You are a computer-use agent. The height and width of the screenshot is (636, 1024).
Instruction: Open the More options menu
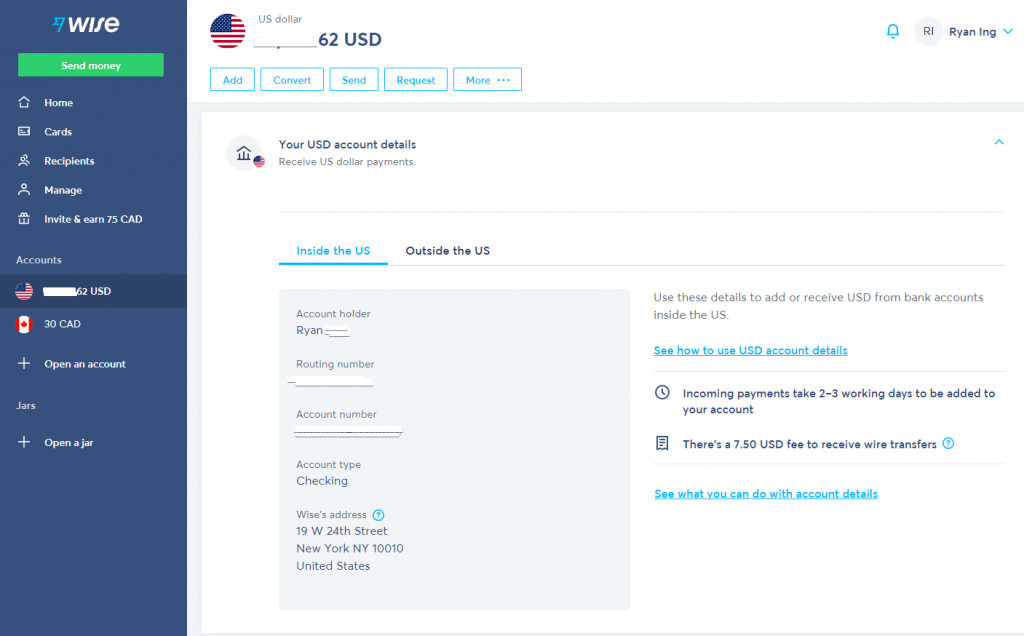pos(487,80)
